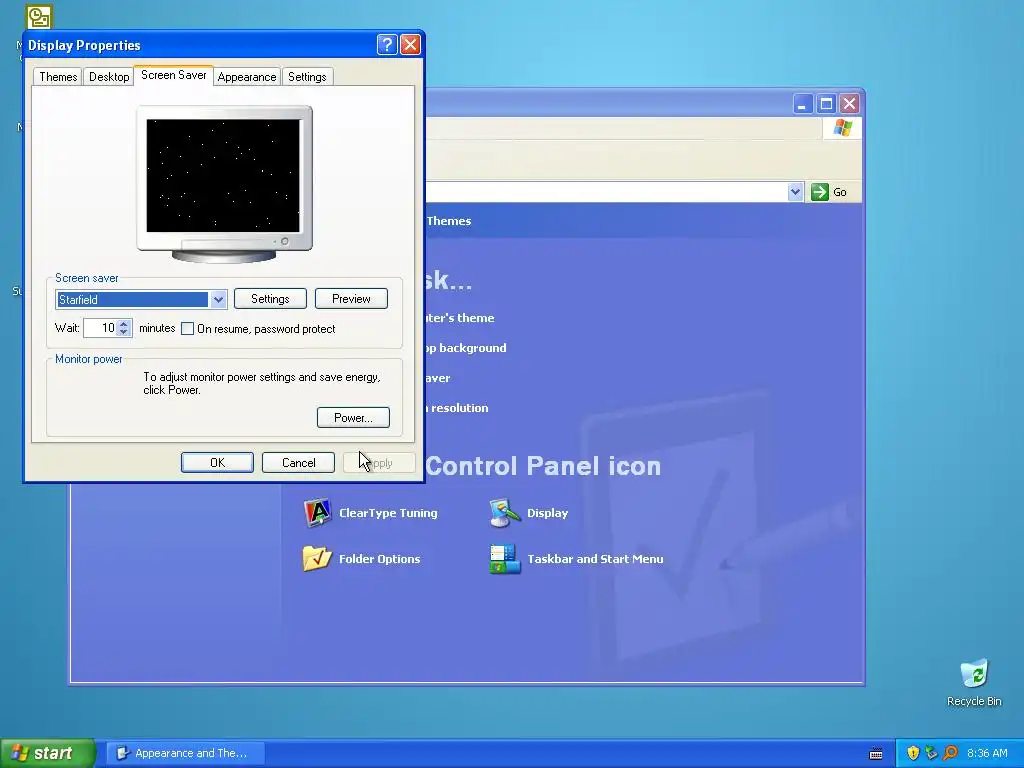Click the Windows flag logo in Control Panel window
Viewport: 1024px width, 768px height.
pos(842,127)
